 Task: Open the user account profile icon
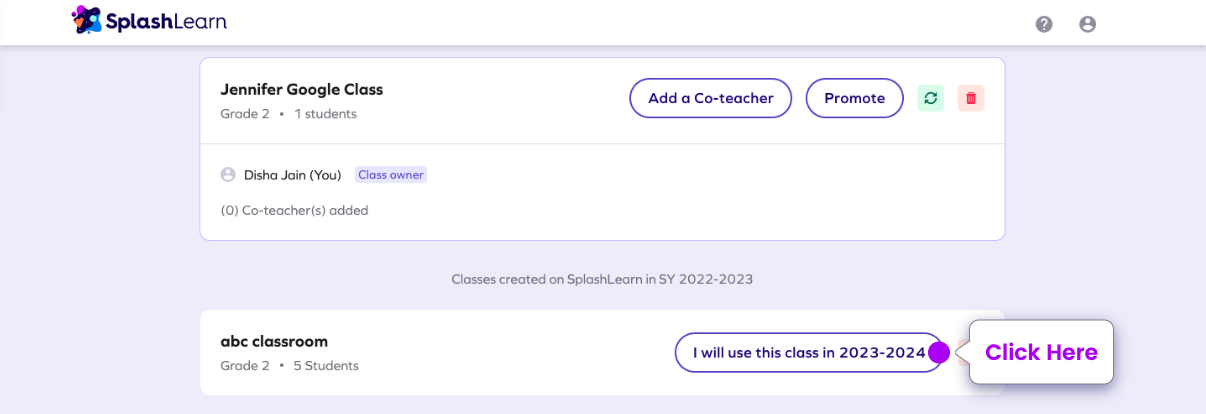(x=1088, y=24)
